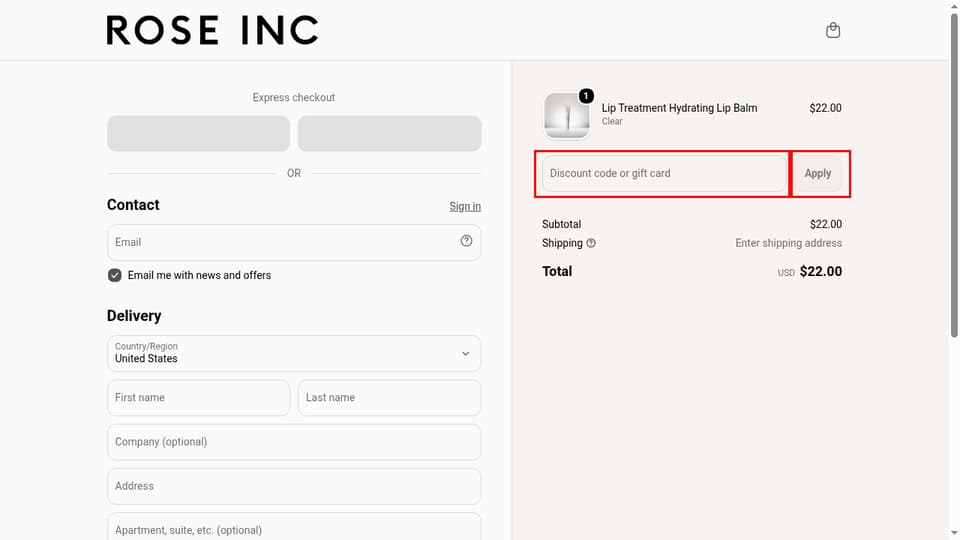Click the Lip Balm product thumbnail
The height and width of the screenshot is (540, 960).
point(567,115)
